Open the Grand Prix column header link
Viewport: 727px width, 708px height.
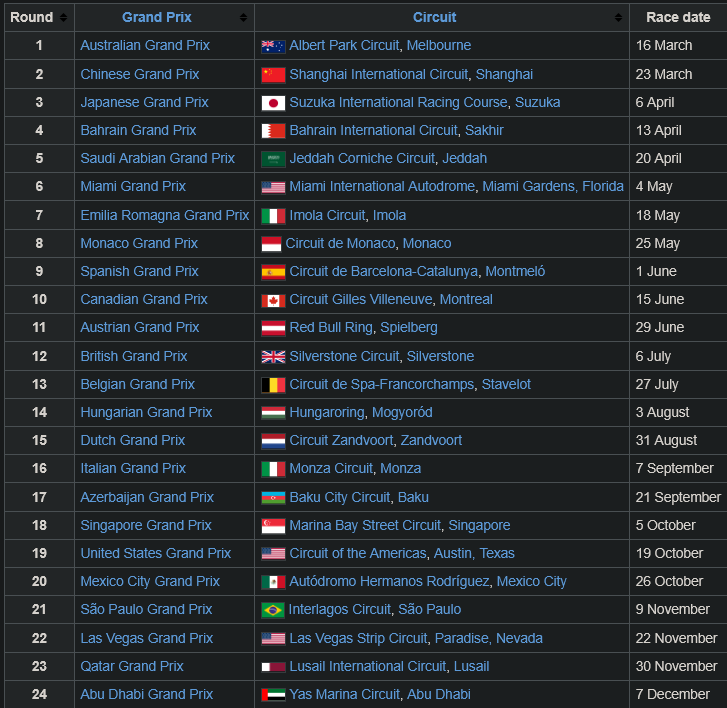pos(157,18)
